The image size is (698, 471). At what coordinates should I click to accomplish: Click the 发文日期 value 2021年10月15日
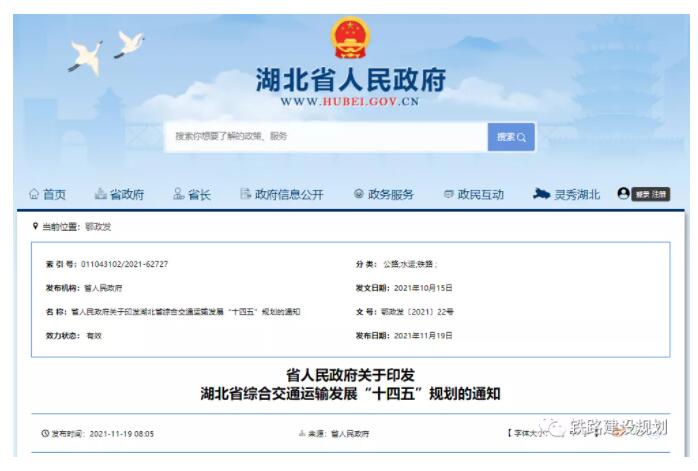point(423,288)
